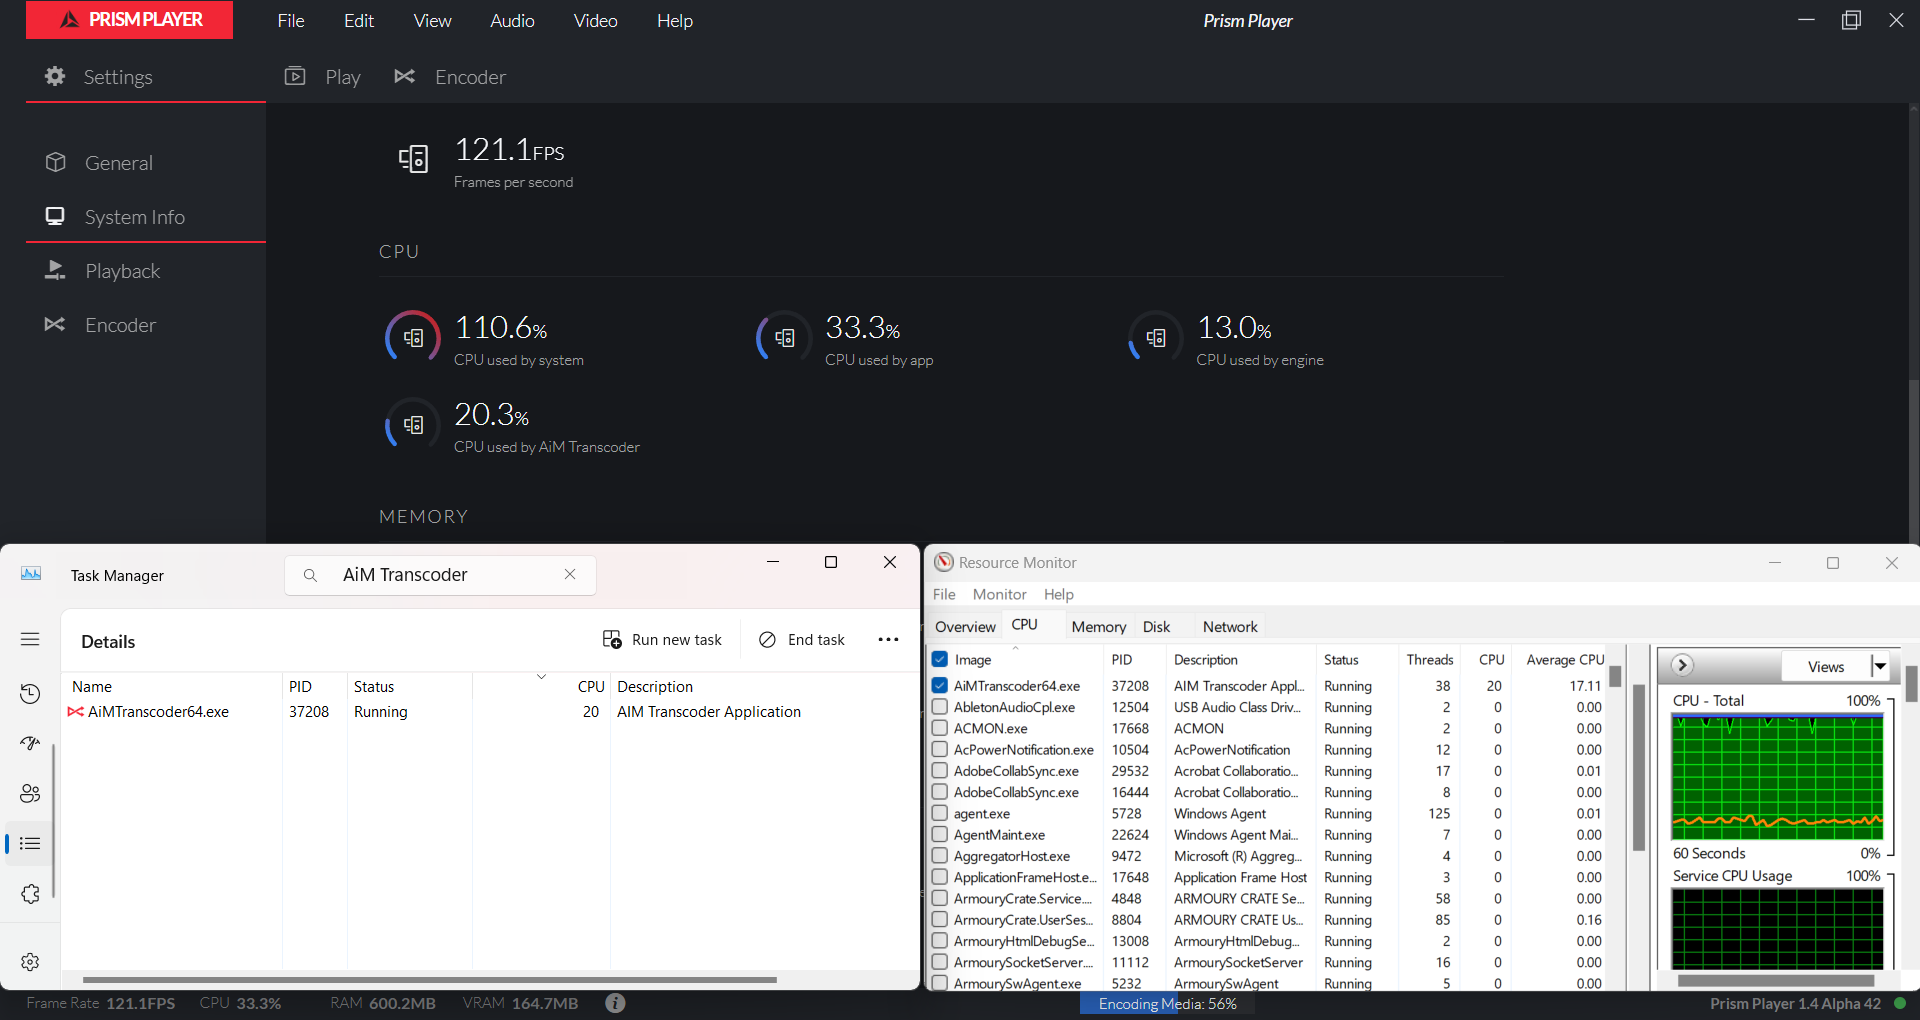Click the FPS frames per second icon
Image resolution: width=1920 pixels, height=1020 pixels.
point(413,158)
